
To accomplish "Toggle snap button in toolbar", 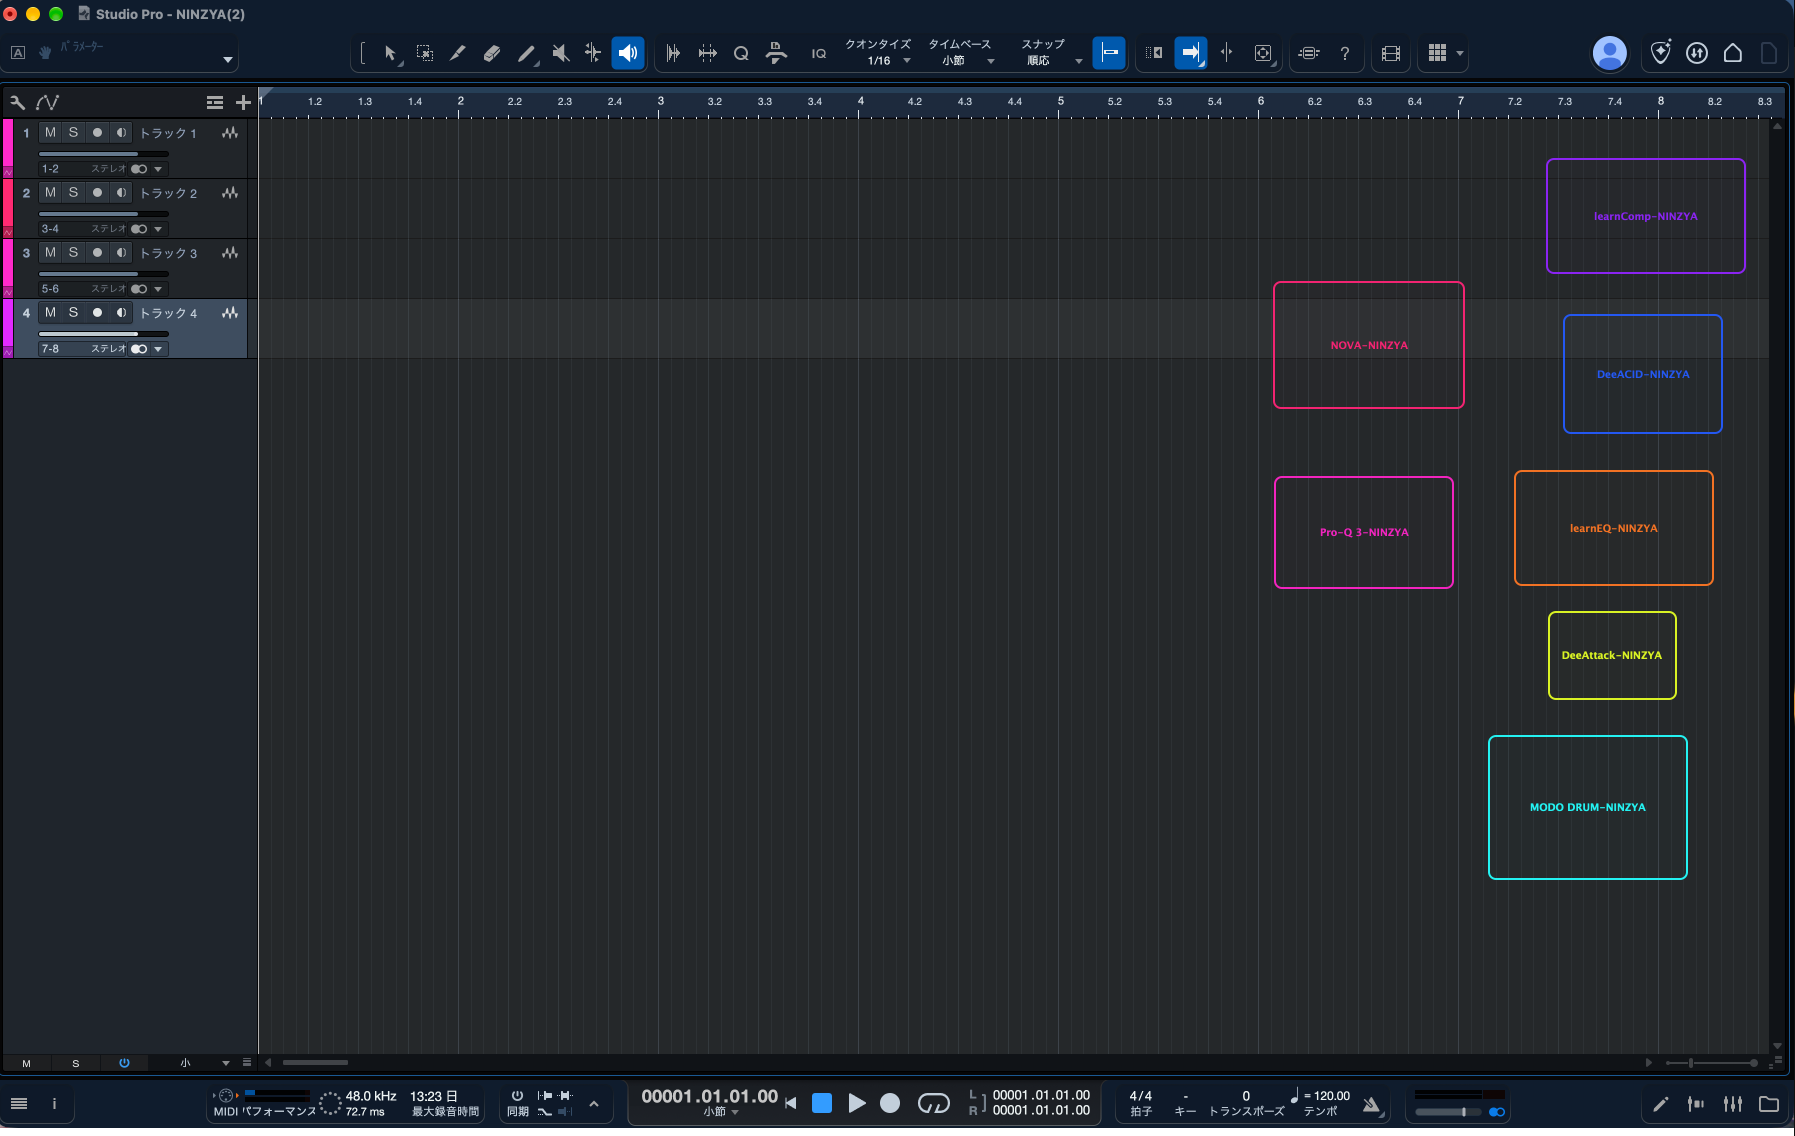I will pyautogui.click(x=1109, y=53).
